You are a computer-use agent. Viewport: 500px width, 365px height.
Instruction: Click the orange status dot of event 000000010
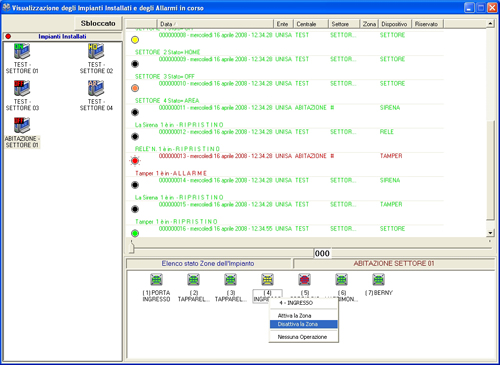click(135, 88)
